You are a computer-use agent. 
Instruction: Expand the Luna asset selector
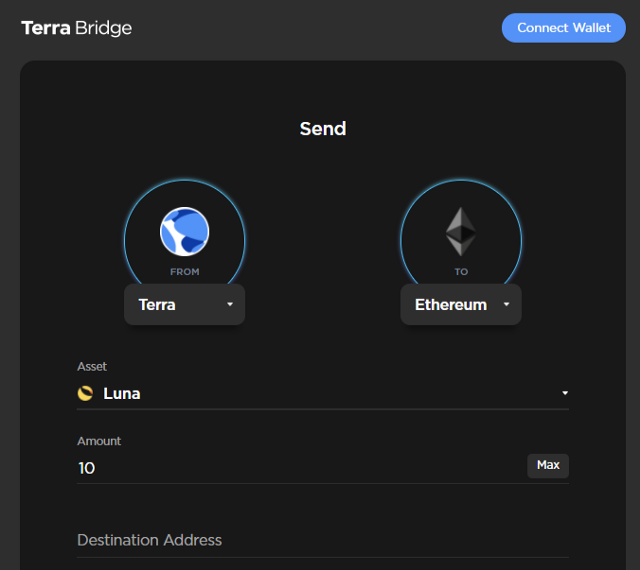point(322,393)
